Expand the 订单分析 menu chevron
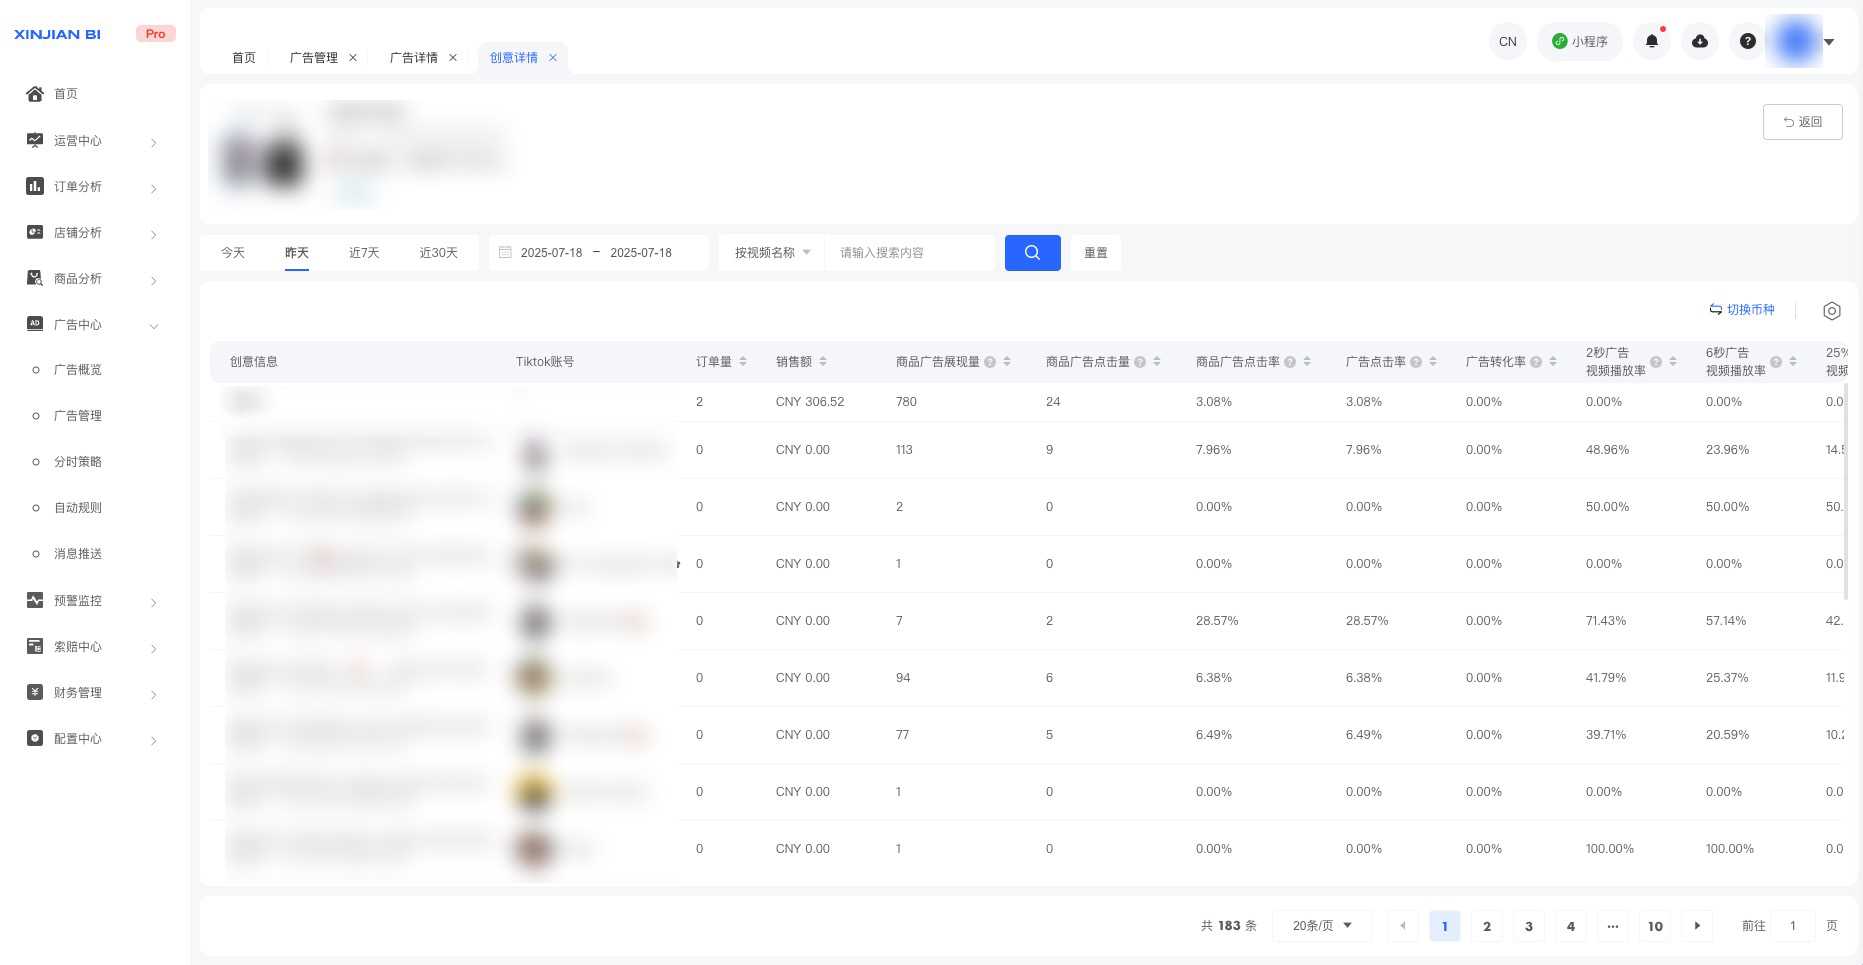Viewport: 1863px width, 965px height. click(x=154, y=189)
